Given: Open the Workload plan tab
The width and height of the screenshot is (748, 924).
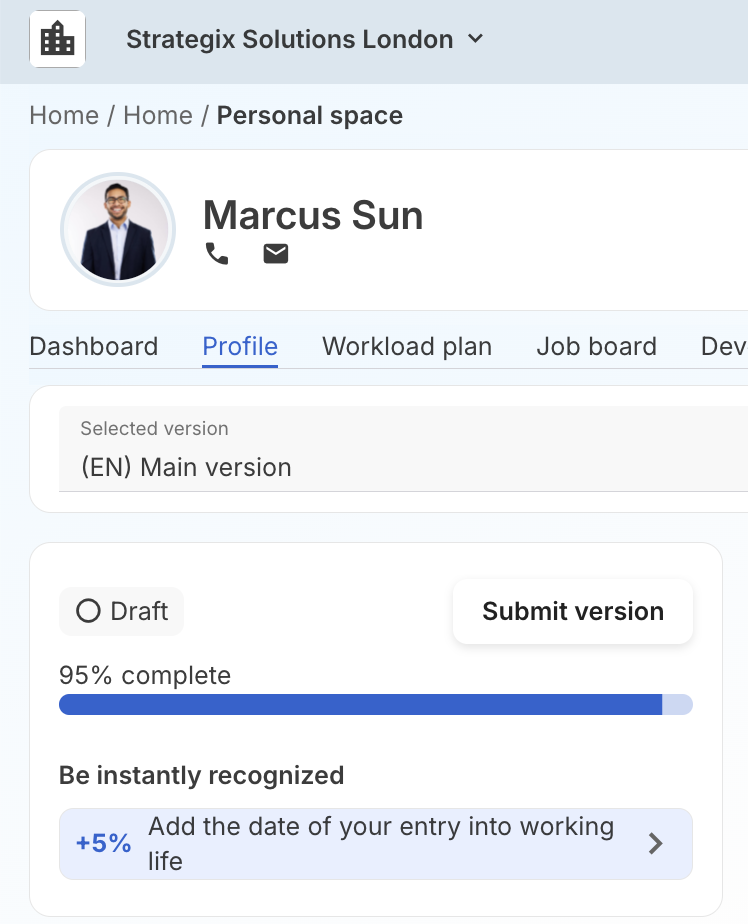Looking at the screenshot, I should pos(407,346).
